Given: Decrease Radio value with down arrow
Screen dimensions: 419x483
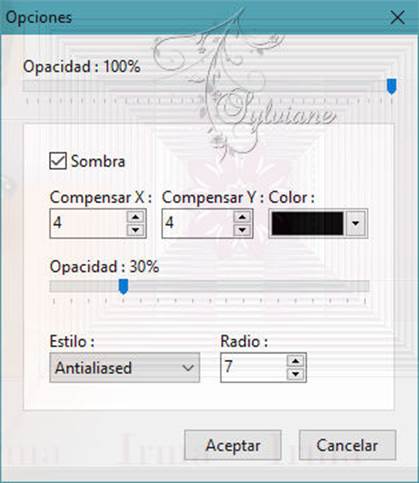Looking at the screenshot, I should 295,374.
